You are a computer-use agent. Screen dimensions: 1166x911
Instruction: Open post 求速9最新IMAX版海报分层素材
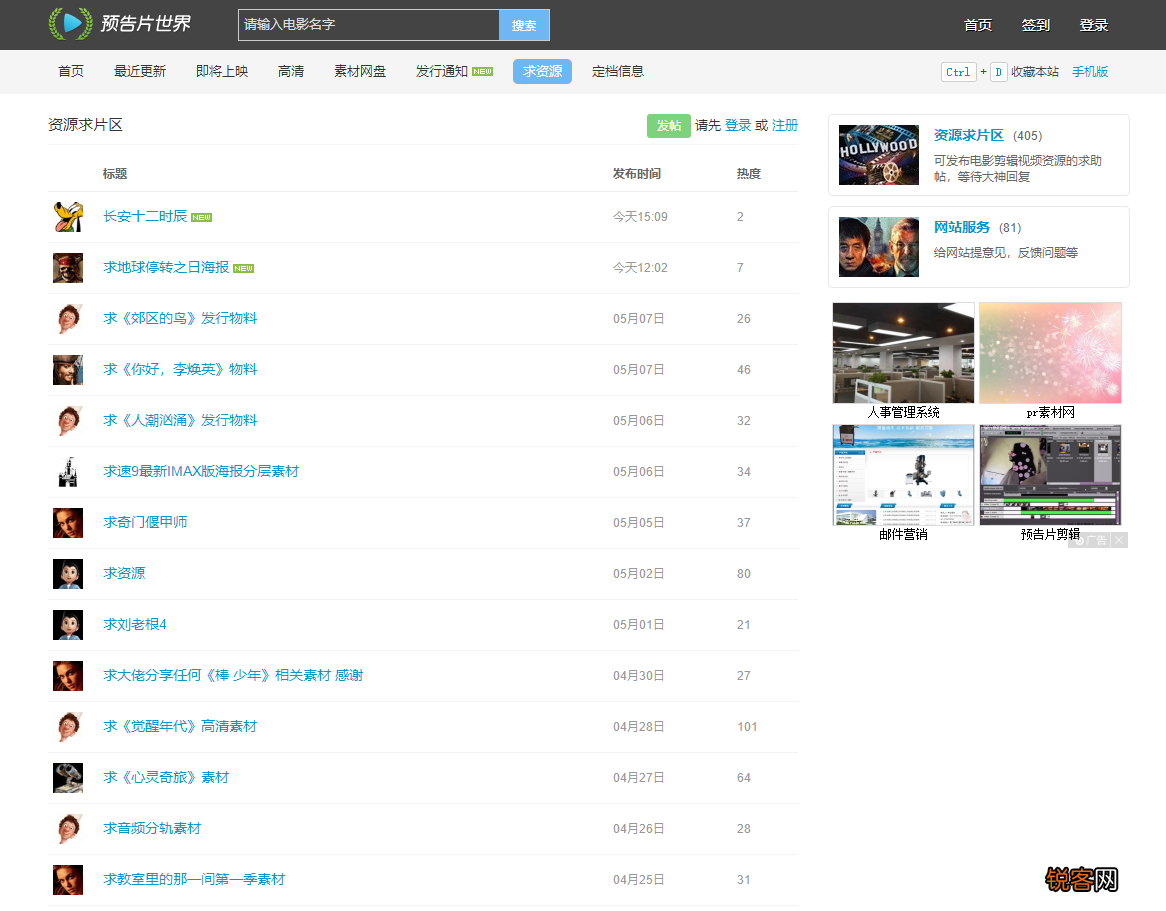(x=201, y=471)
